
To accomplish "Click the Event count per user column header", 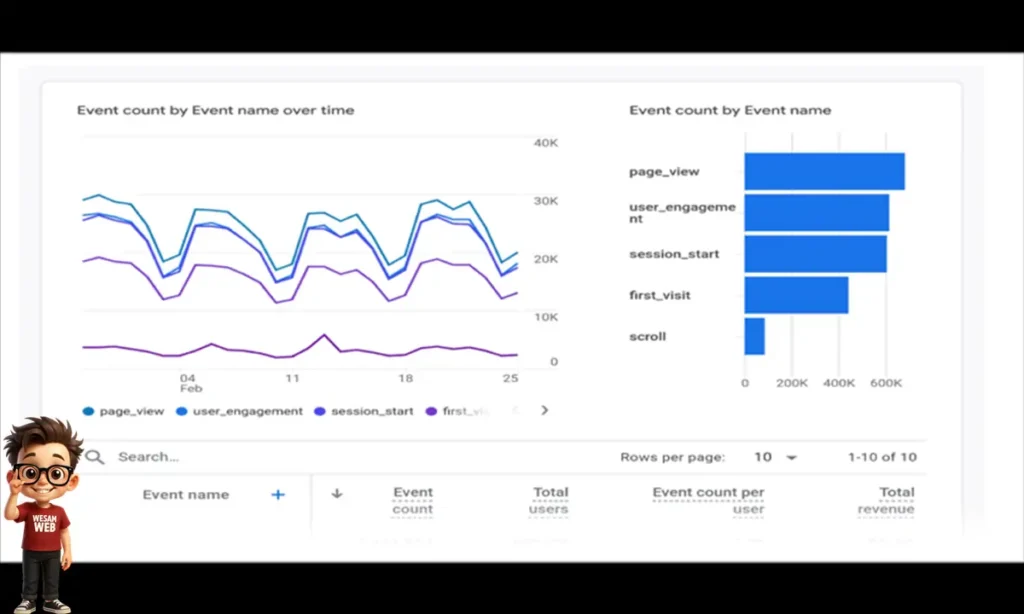I will pos(708,500).
